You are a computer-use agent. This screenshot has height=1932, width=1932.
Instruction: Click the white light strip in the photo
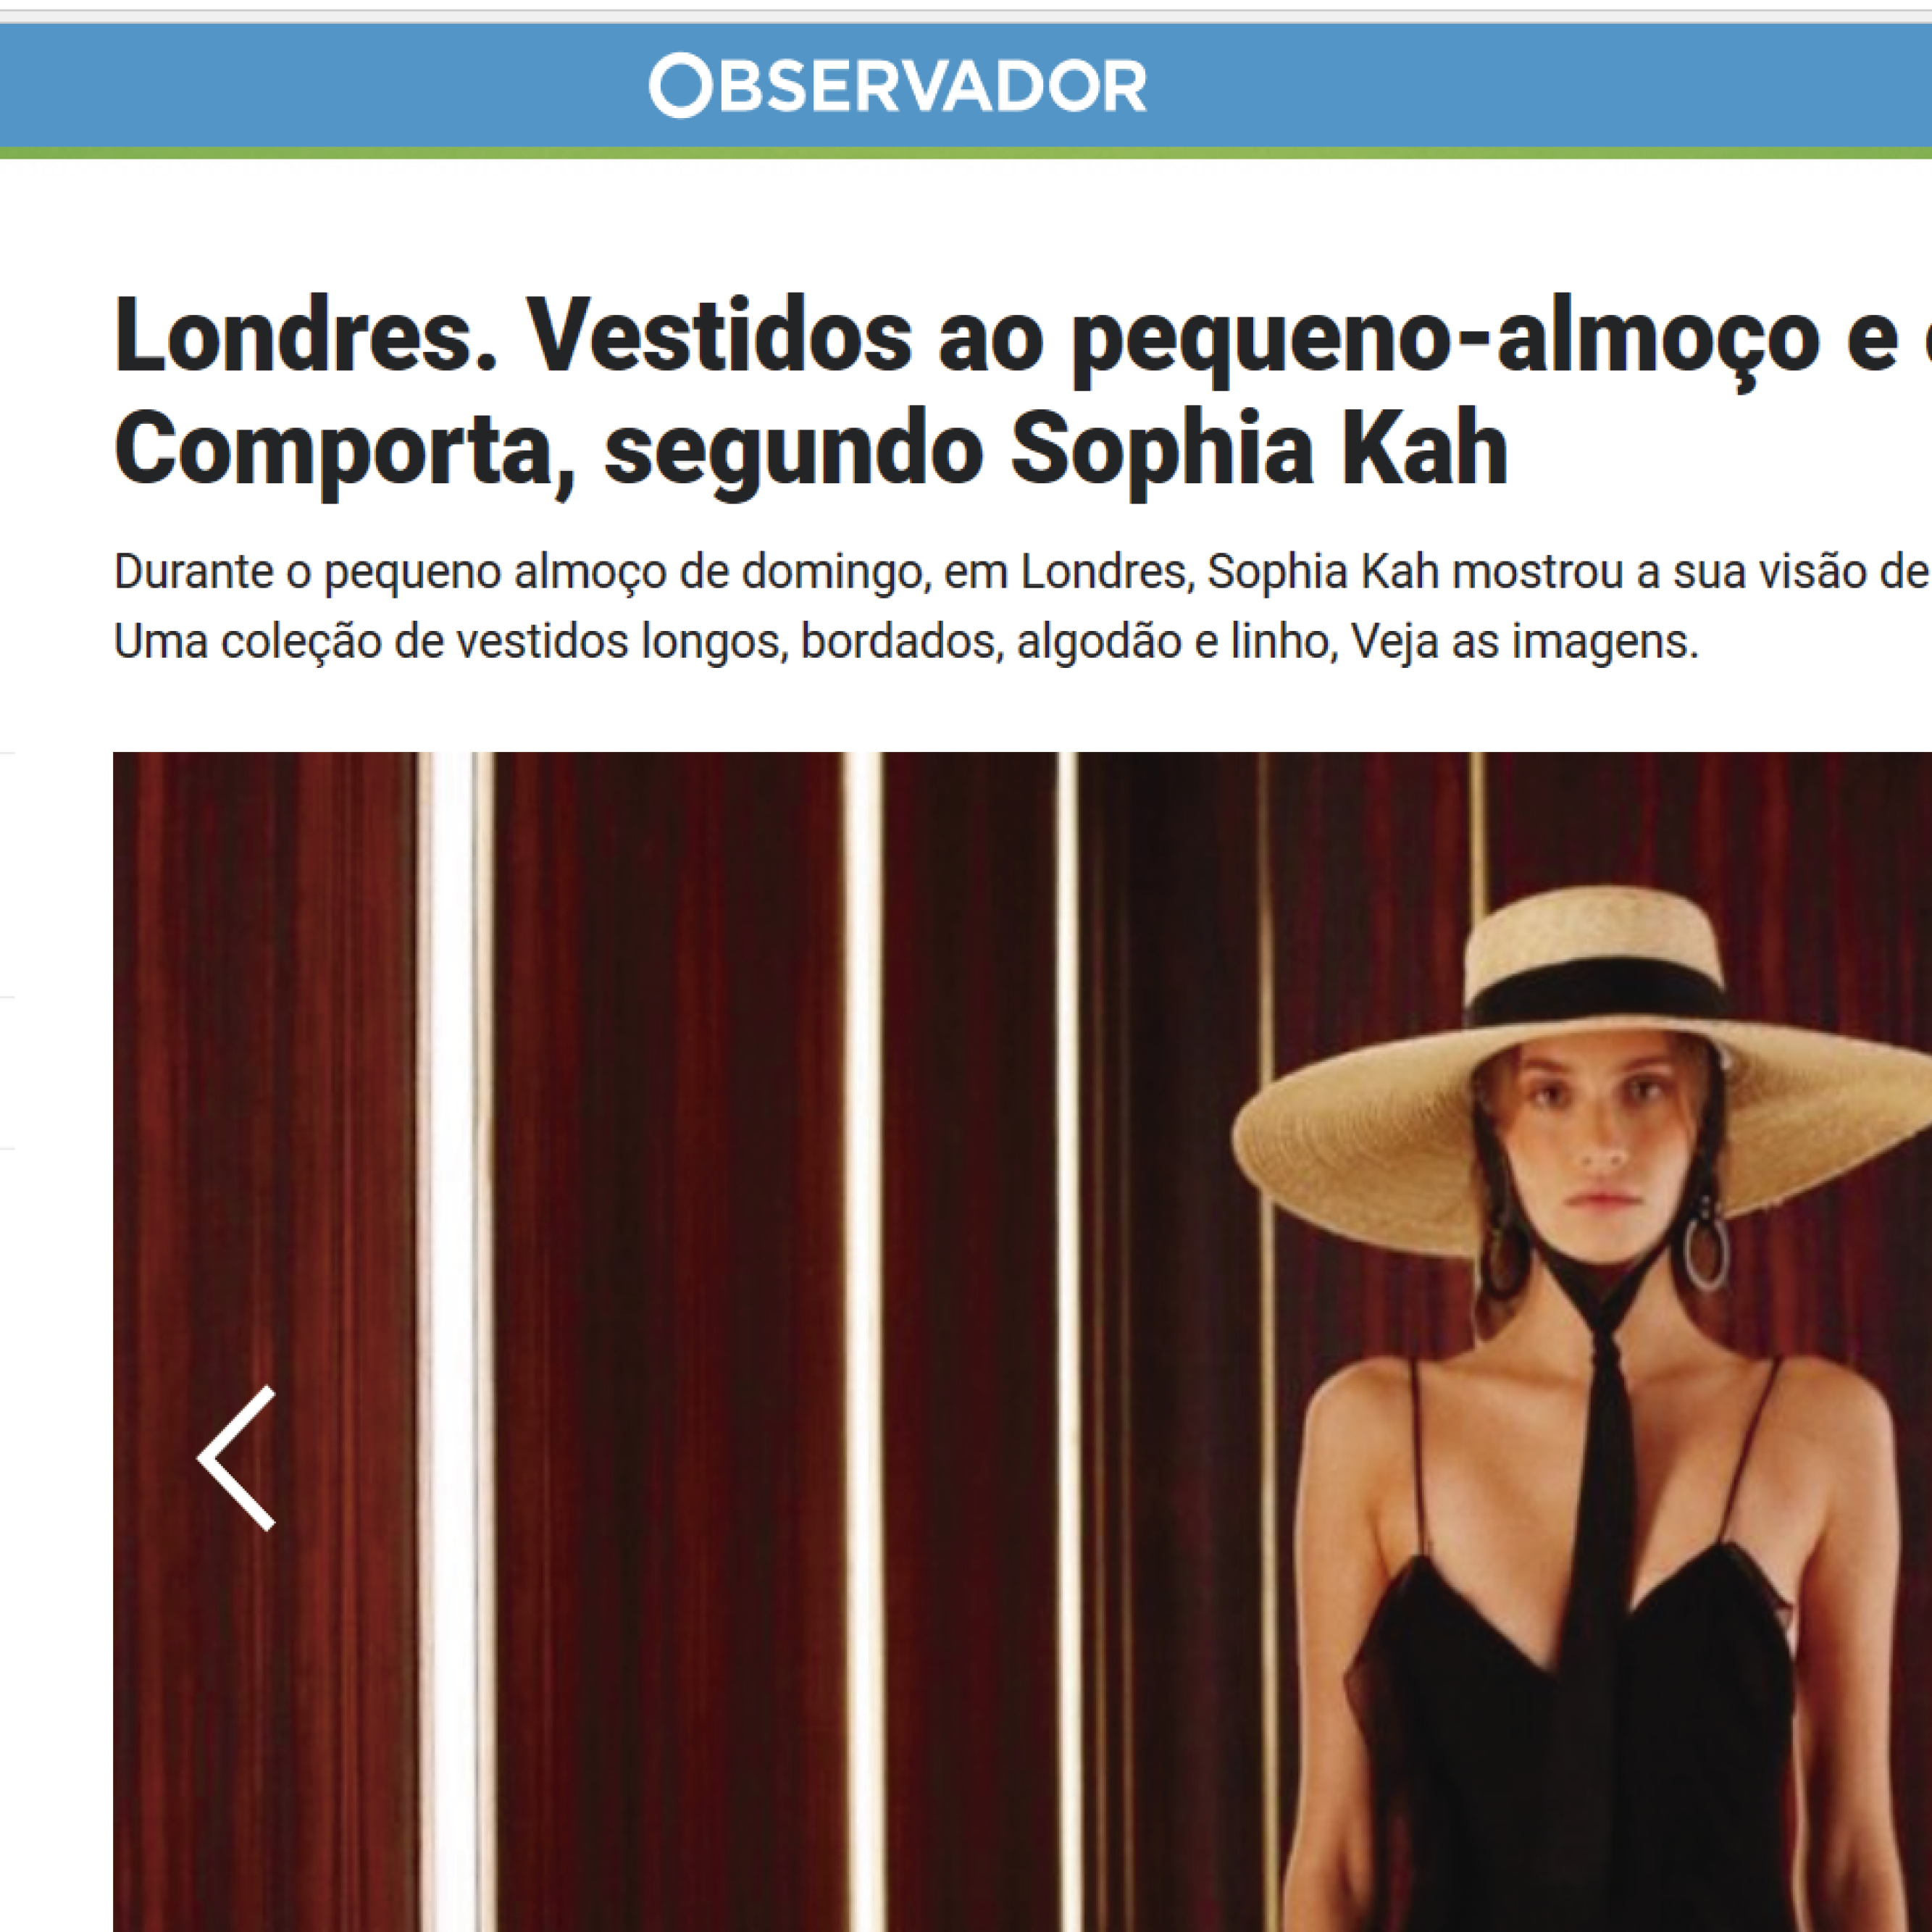point(455,1340)
